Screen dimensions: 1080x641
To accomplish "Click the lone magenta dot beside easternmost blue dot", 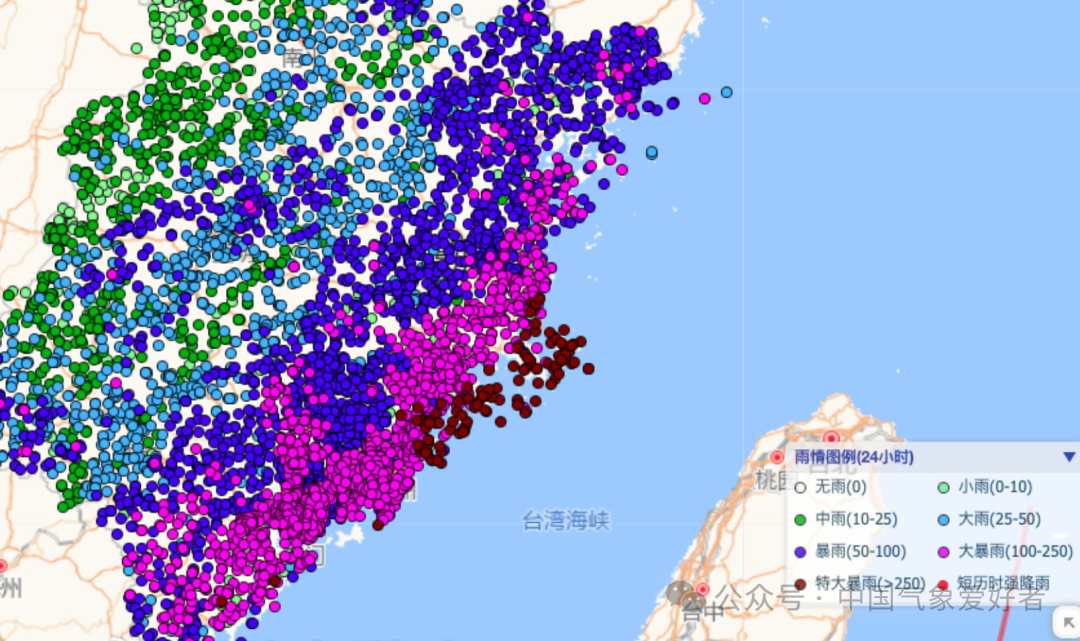I will coord(705,98).
